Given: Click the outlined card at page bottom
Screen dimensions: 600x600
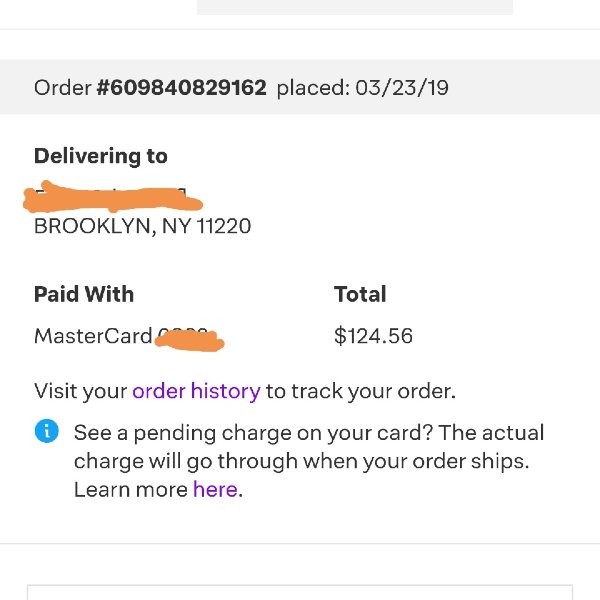Looking at the screenshot, I should point(300,592).
